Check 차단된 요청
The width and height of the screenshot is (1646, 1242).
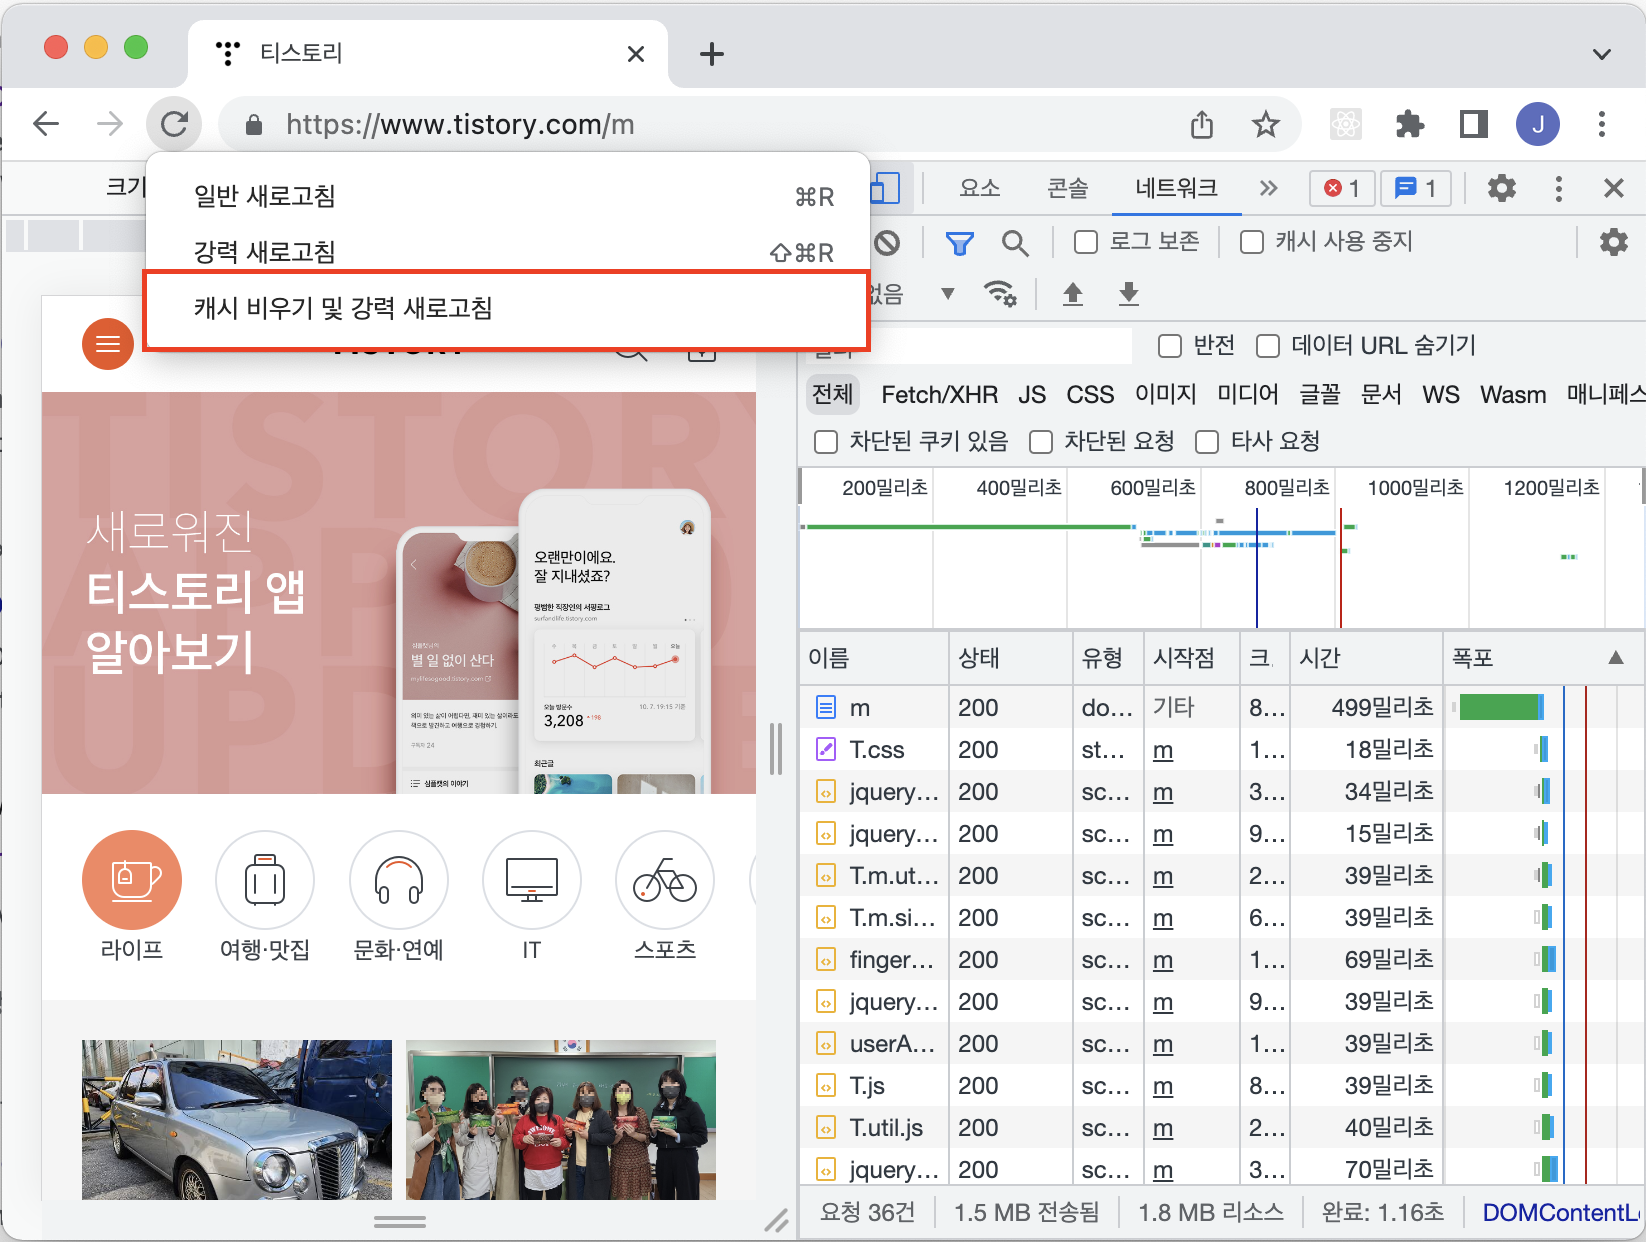pos(1041,442)
